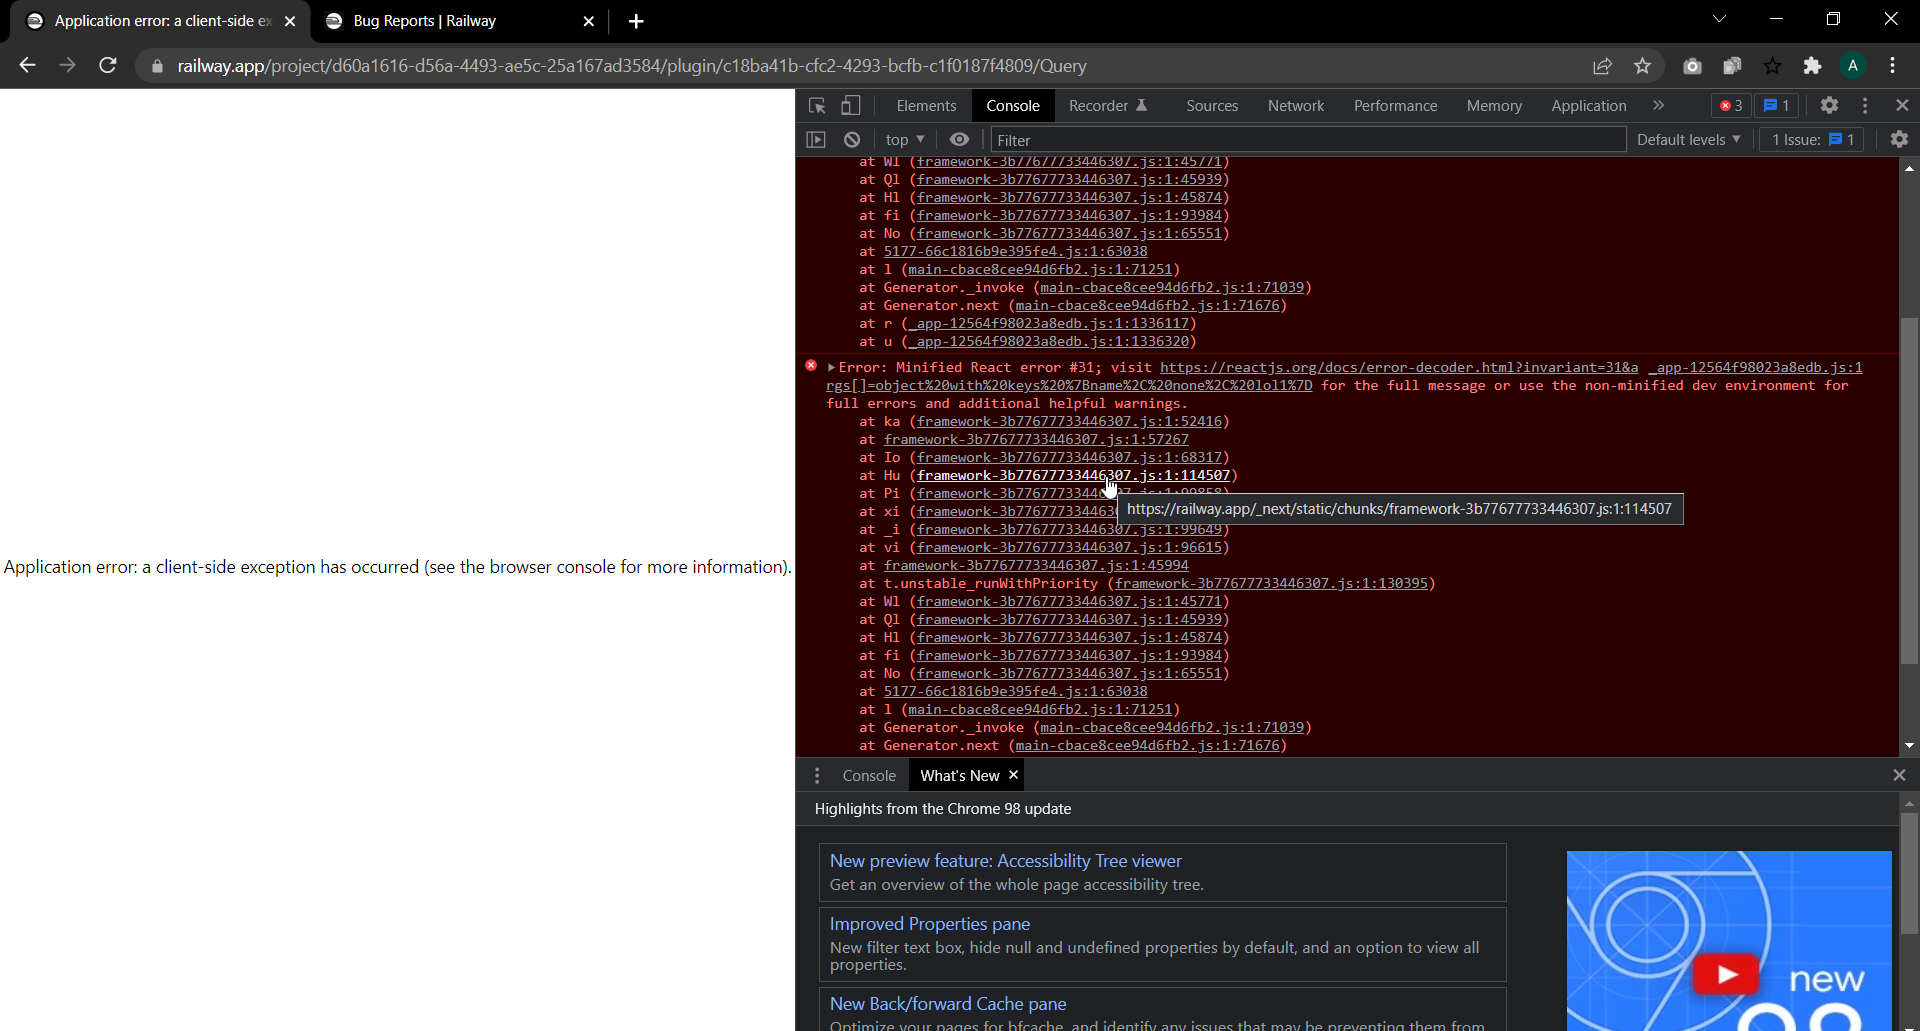The width and height of the screenshot is (1920, 1031).
Task: Click the console scrollbar thumb
Action: pos(1909,490)
